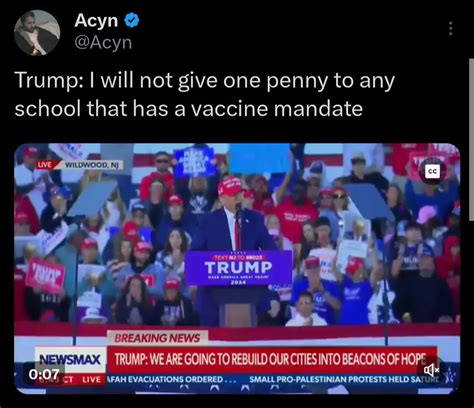Unmute the video using speaker icon
Image resolution: width=474 pixels, height=408 pixels.
tap(431, 369)
